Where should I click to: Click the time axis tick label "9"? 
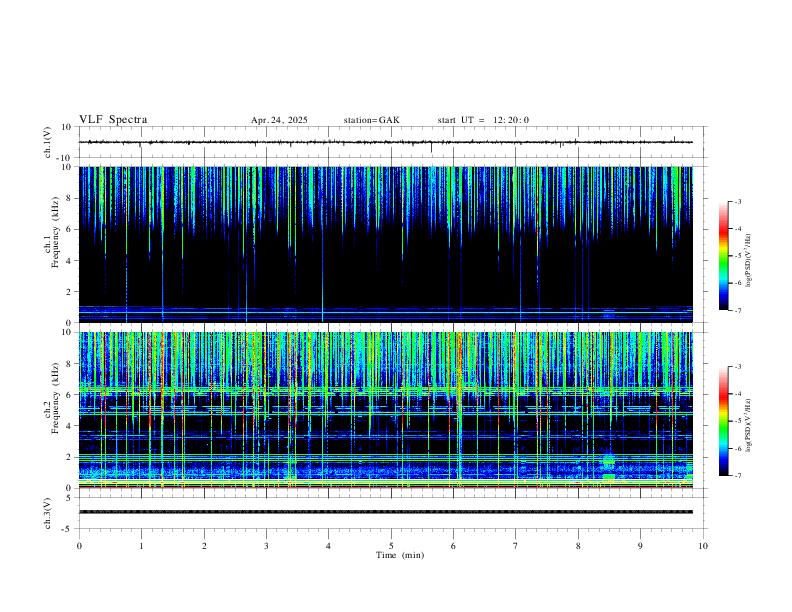640,546
